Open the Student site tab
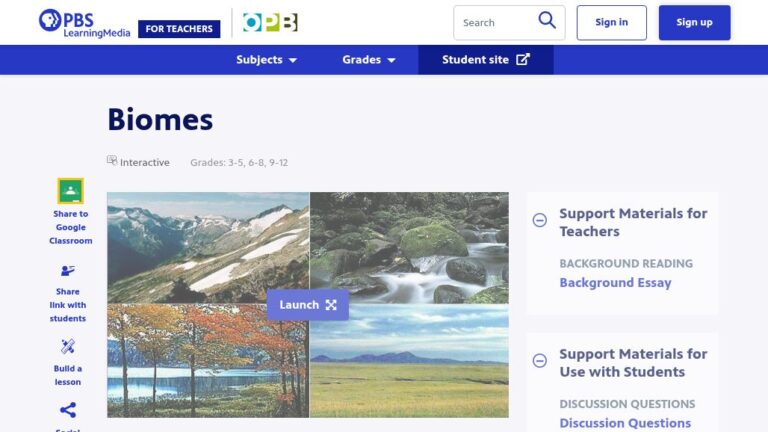Image resolution: width=768 pixels, height=432 pixels. [486, 60]
